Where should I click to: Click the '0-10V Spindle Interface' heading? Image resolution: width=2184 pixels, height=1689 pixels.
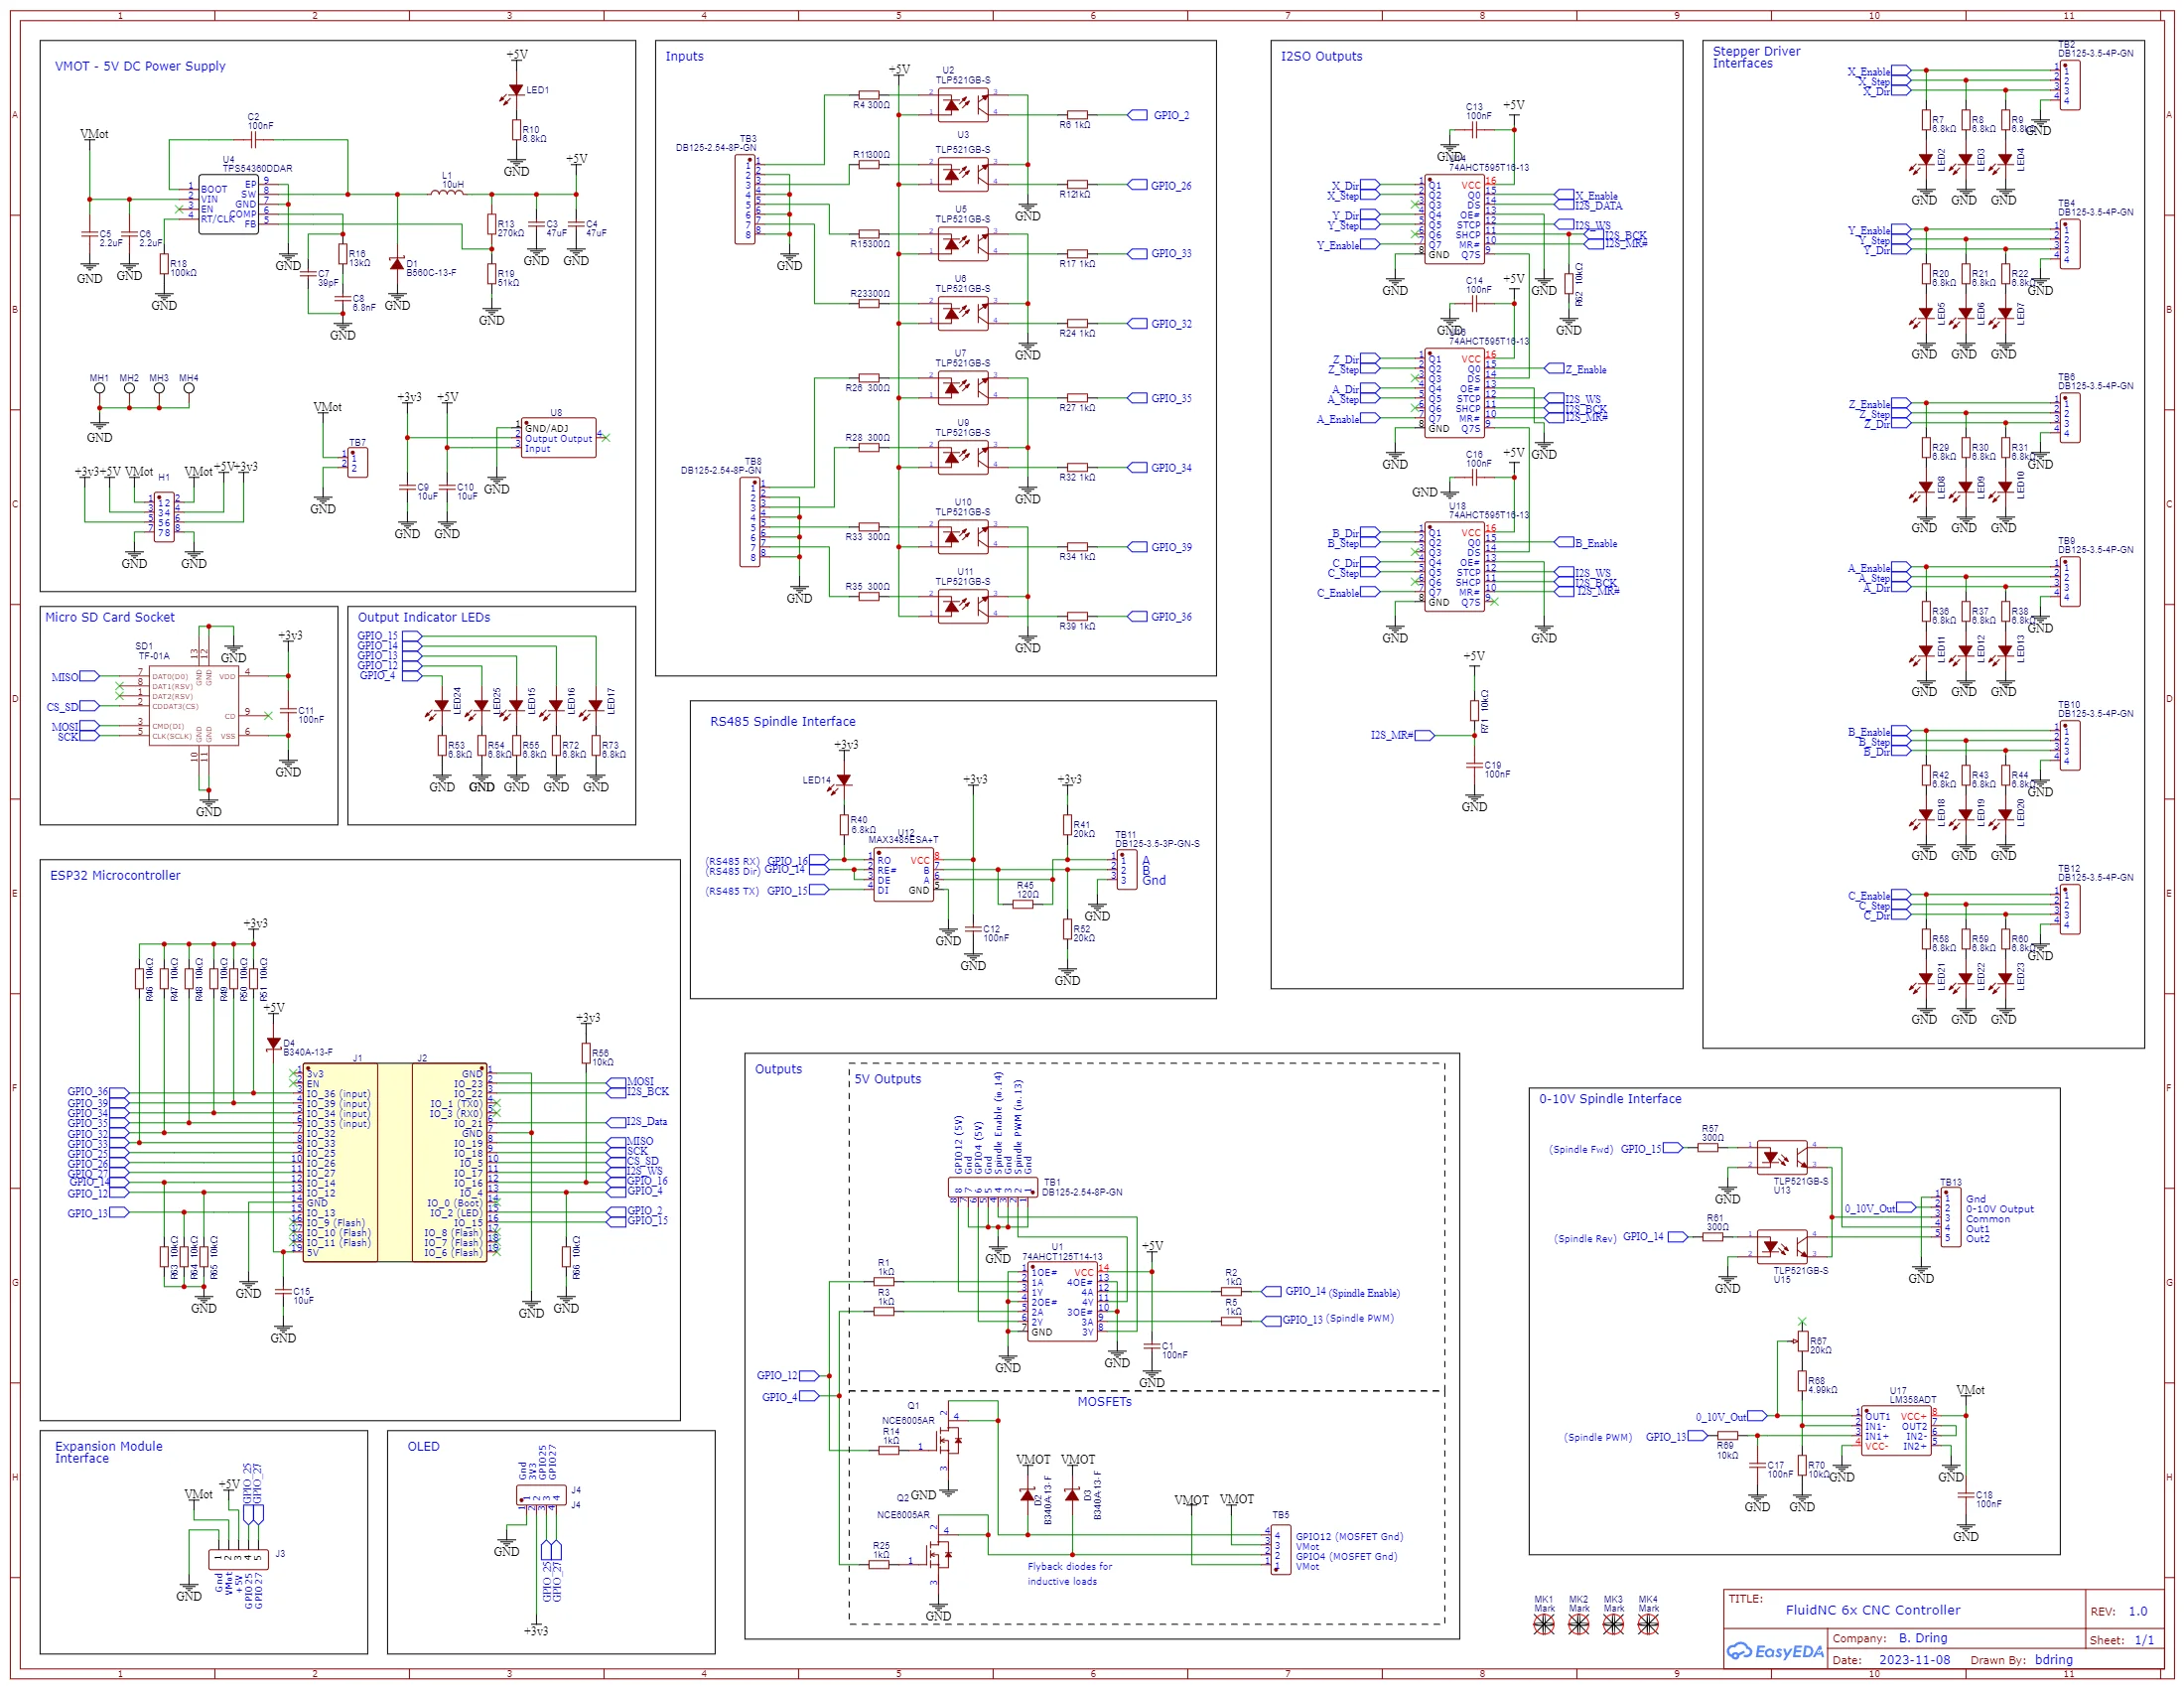pyautogui.click(x=1610, y=1098)
